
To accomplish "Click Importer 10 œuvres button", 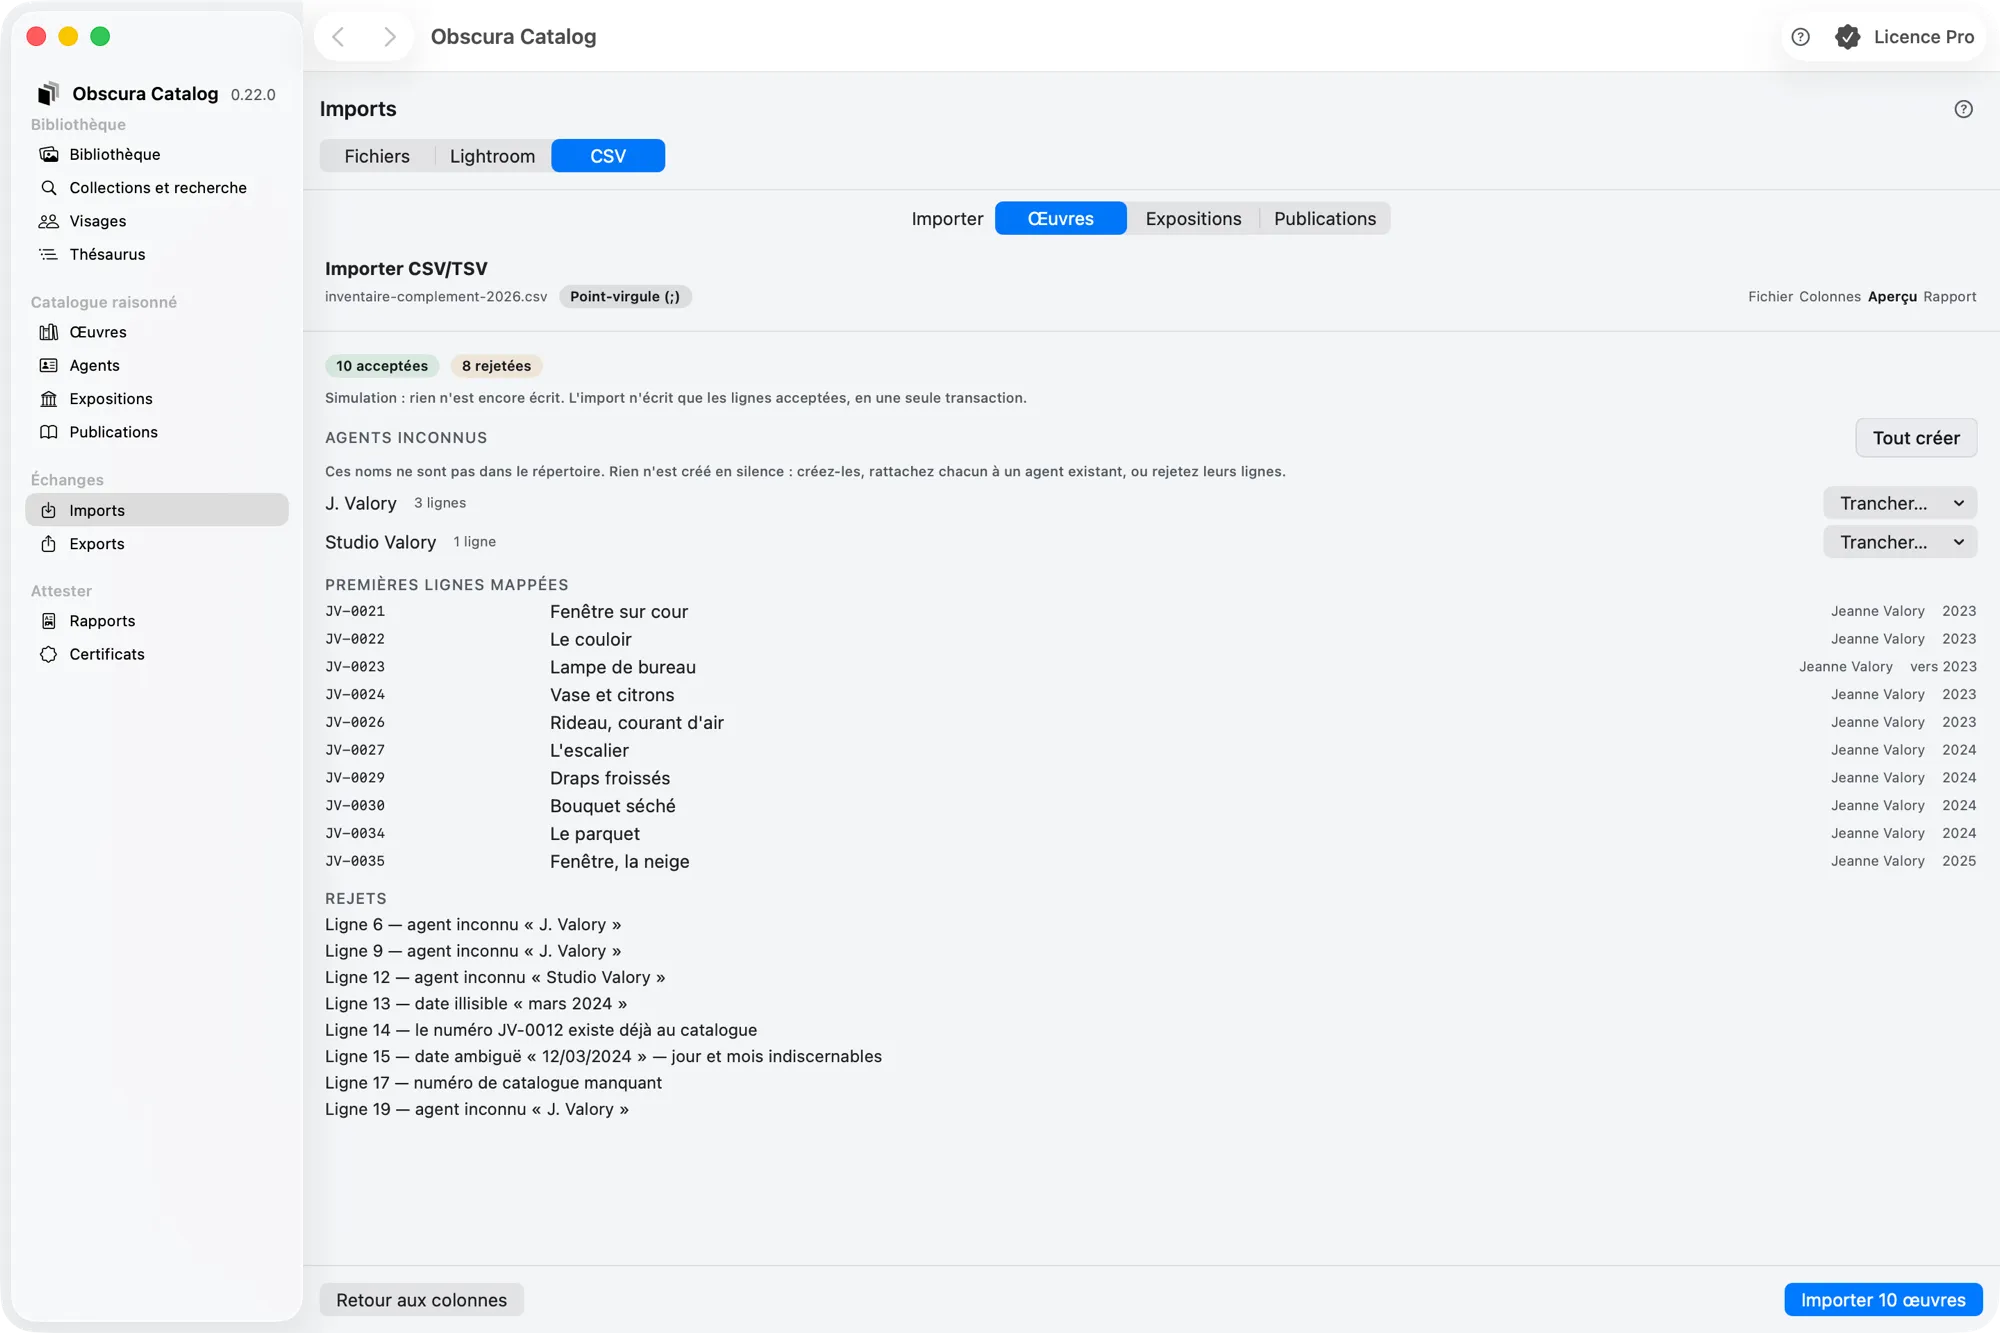I will 1883,1300.
